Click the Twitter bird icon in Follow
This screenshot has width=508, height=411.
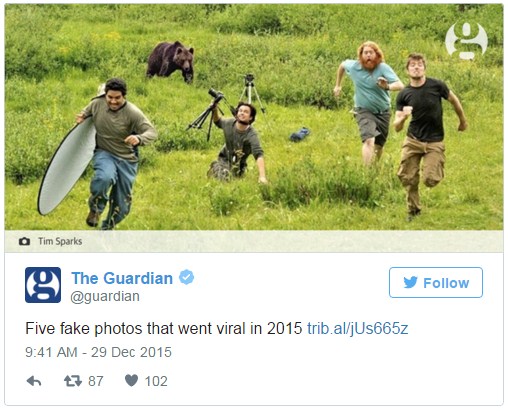point(410,282)
